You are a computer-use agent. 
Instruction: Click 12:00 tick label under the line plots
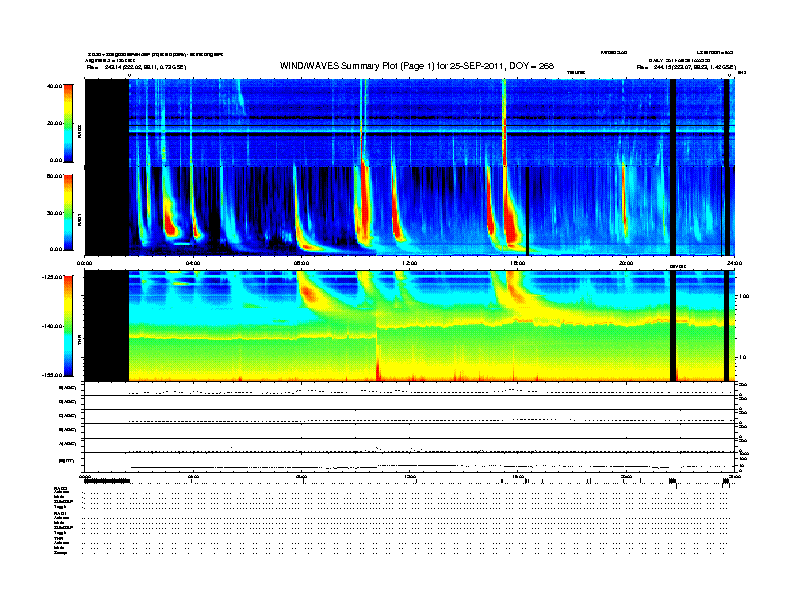pyautogui.click(x=410, y=476)
